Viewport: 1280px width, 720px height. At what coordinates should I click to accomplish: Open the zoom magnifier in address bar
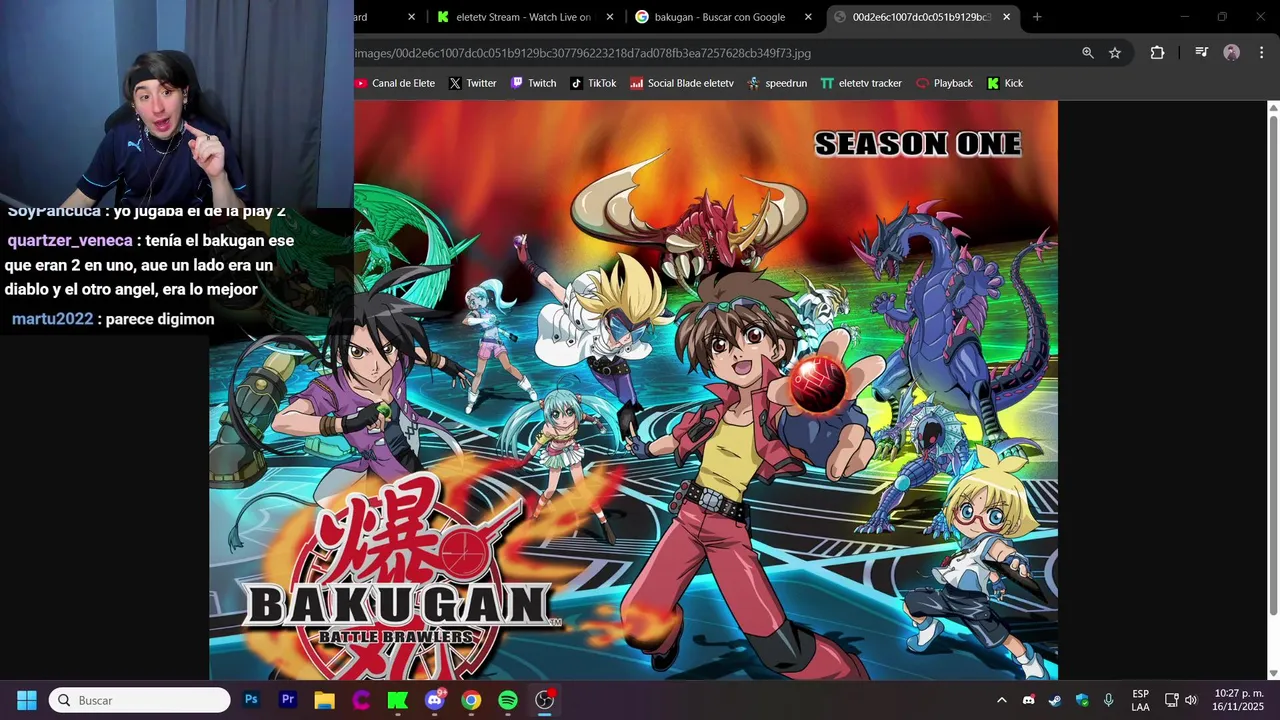click(x=1088, y=53)
